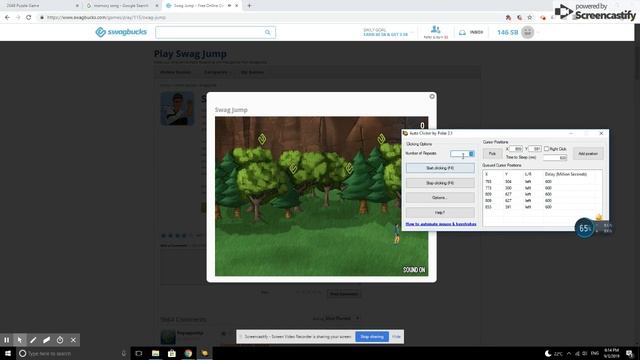Click the taskbar microphone icon
This screenshot has width=640, height=360.
(x=124, y=353)
